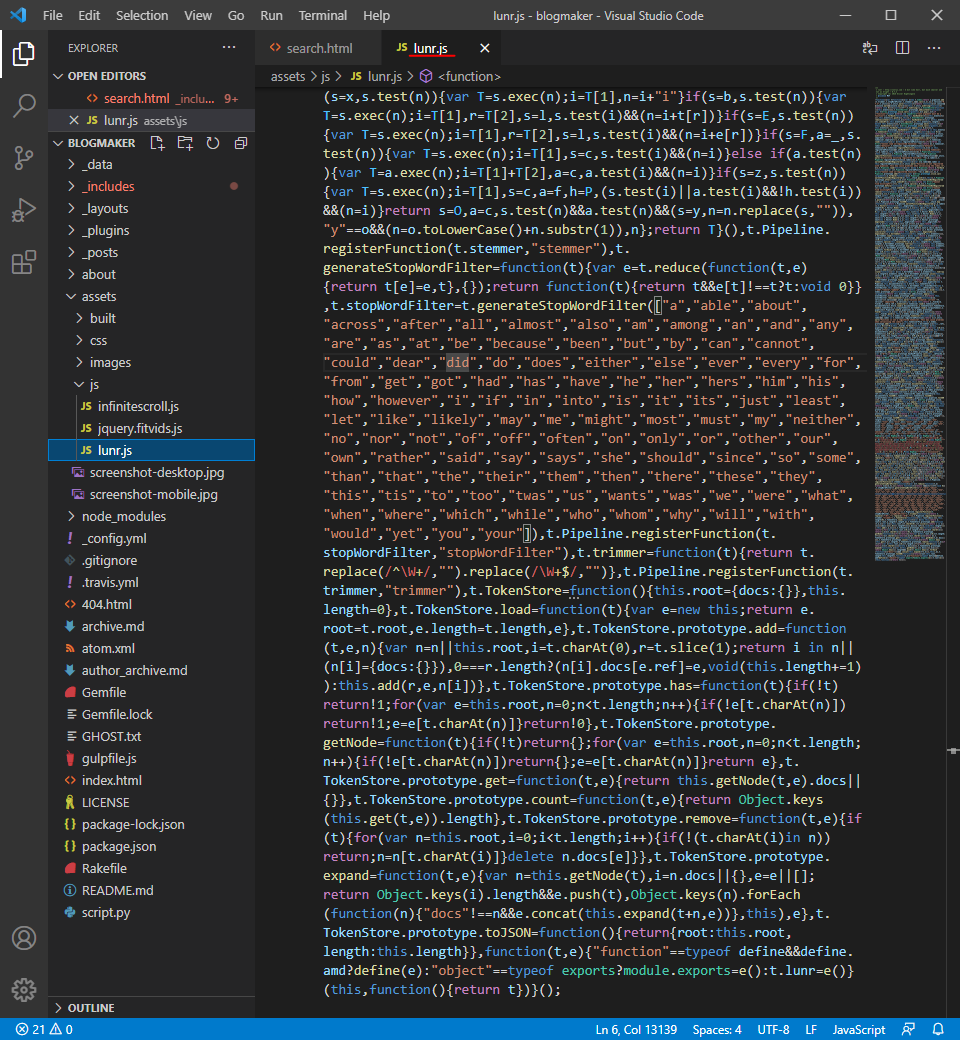The image size is (960, 1040).
Task: Click Ln 6, Col 13139 position indicator
Action: point(636,1029)
